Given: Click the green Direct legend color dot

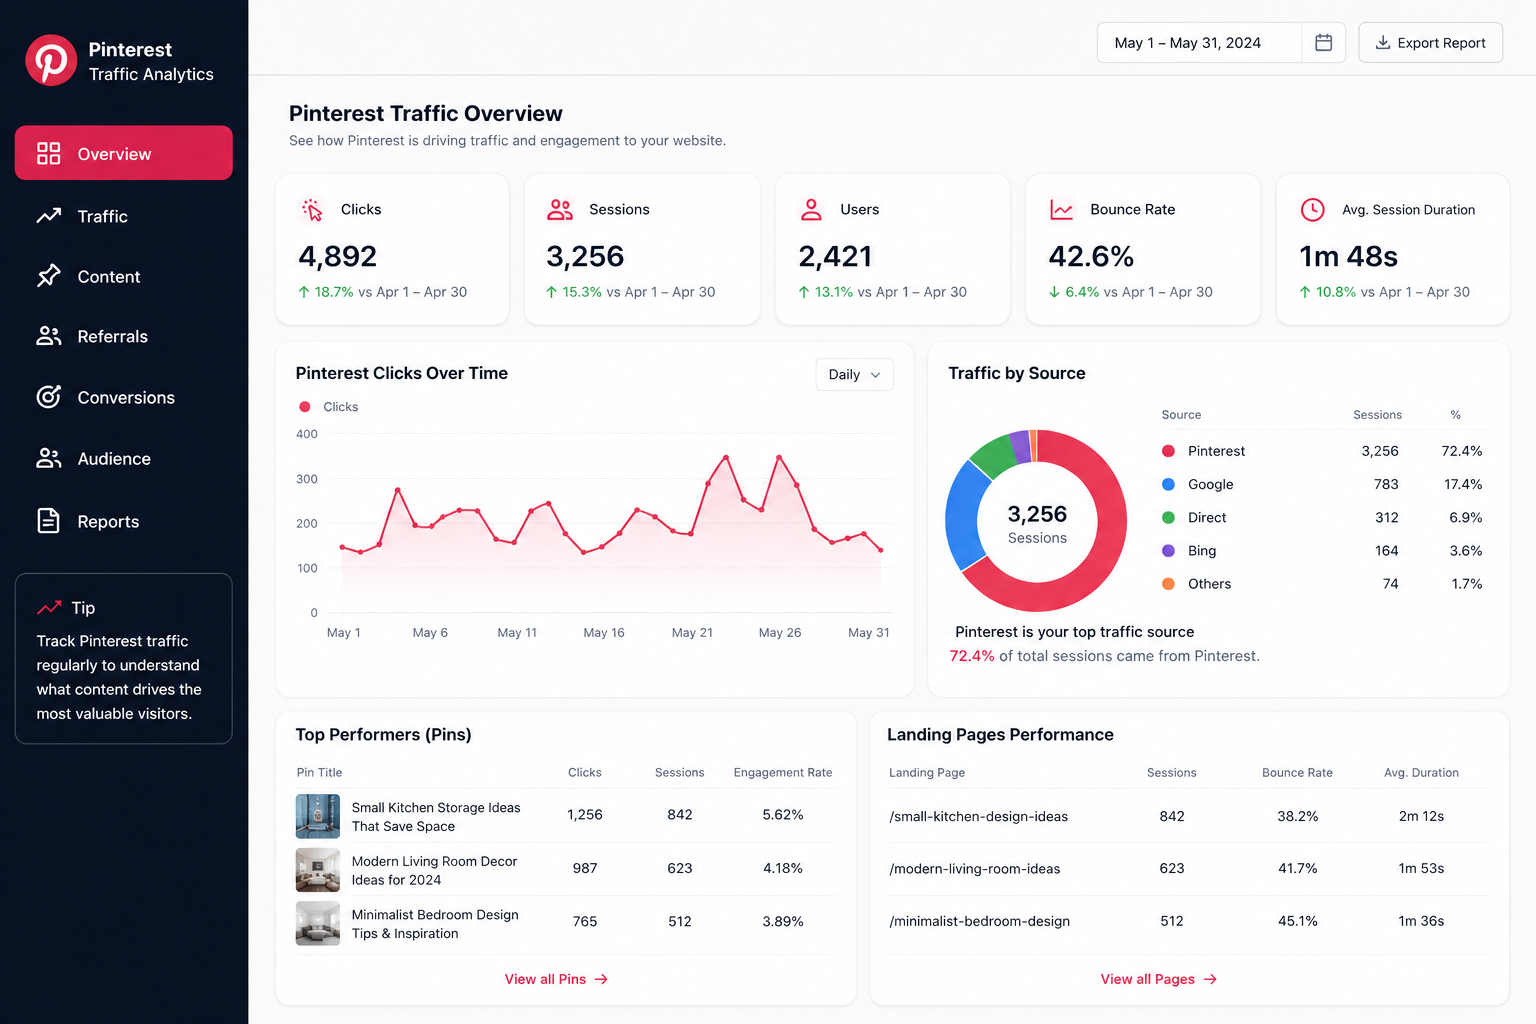Looking at the screenshot, I should click(1168, 517).
